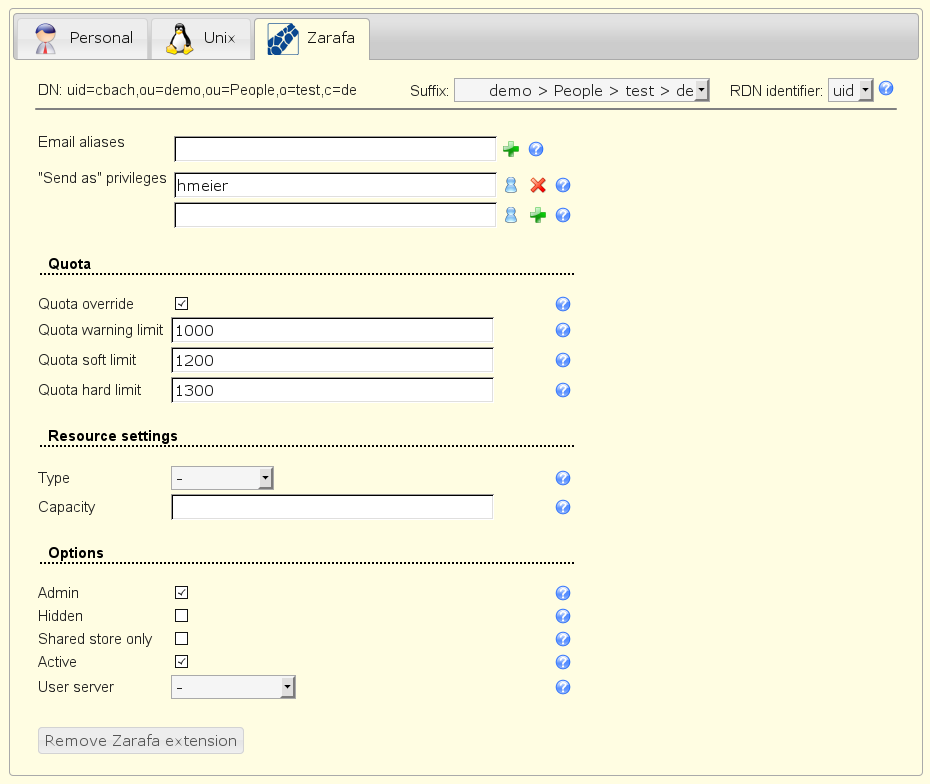Expand the resource Type dropdown
The width and height of the screenshot is (930, 784).
222,479
